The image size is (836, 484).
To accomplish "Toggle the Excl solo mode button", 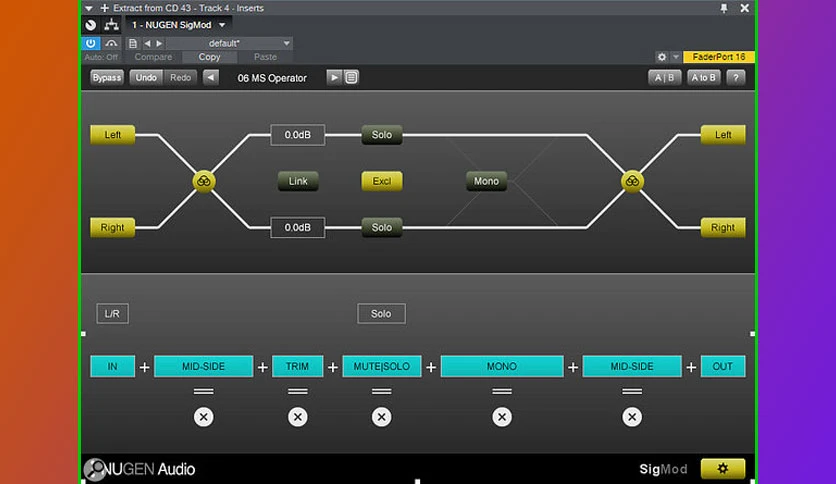I will [382, 181].
